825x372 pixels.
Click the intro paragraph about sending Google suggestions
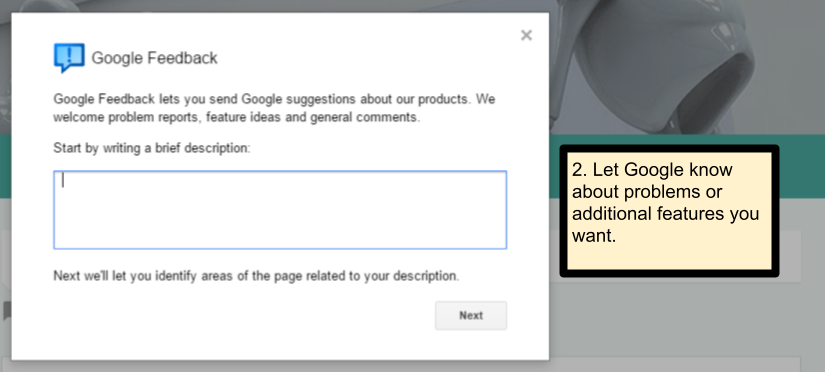(274, 108)
